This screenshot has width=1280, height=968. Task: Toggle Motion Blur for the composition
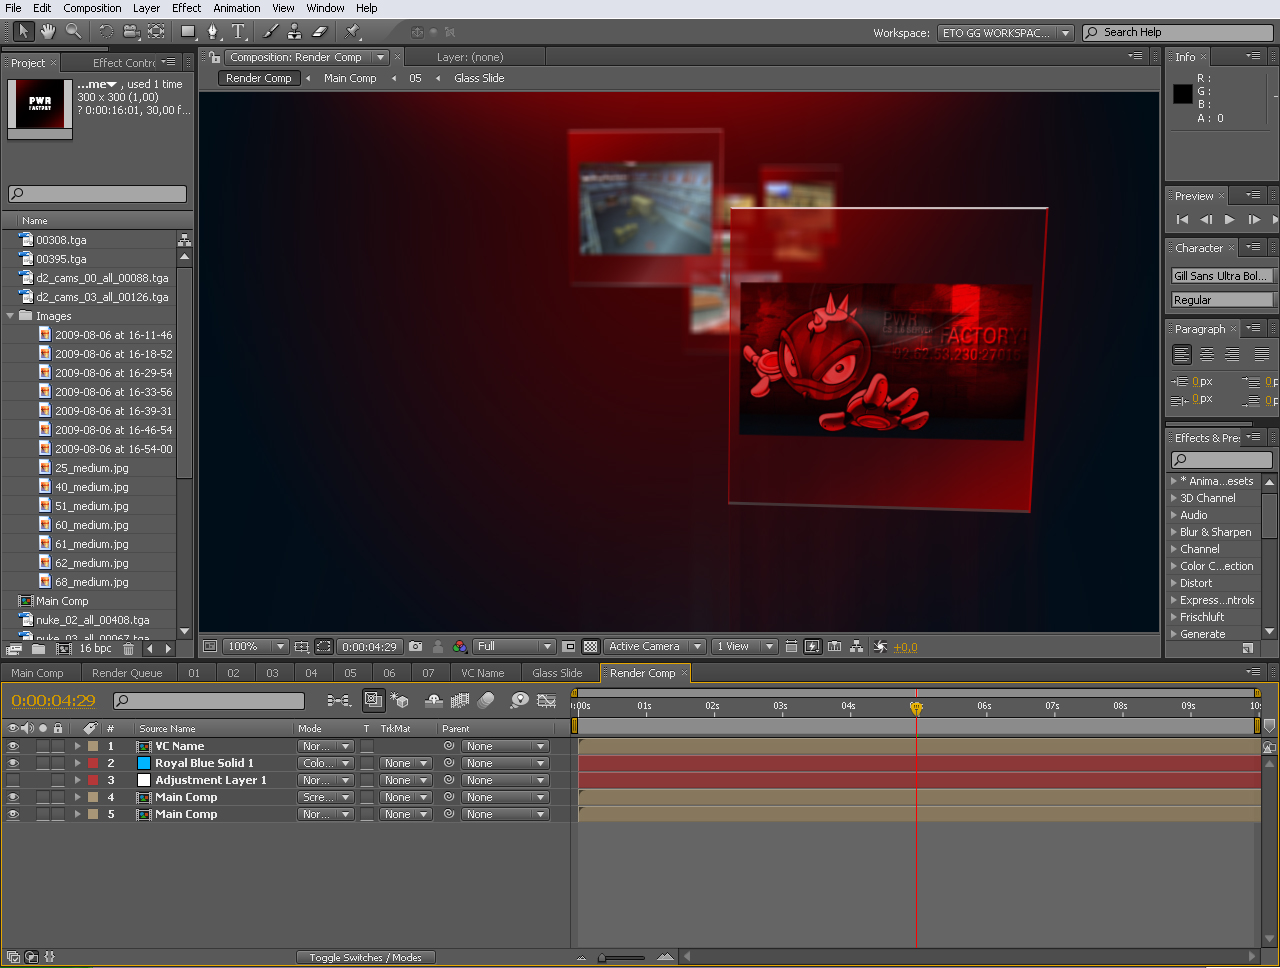(x=486, y=701)
